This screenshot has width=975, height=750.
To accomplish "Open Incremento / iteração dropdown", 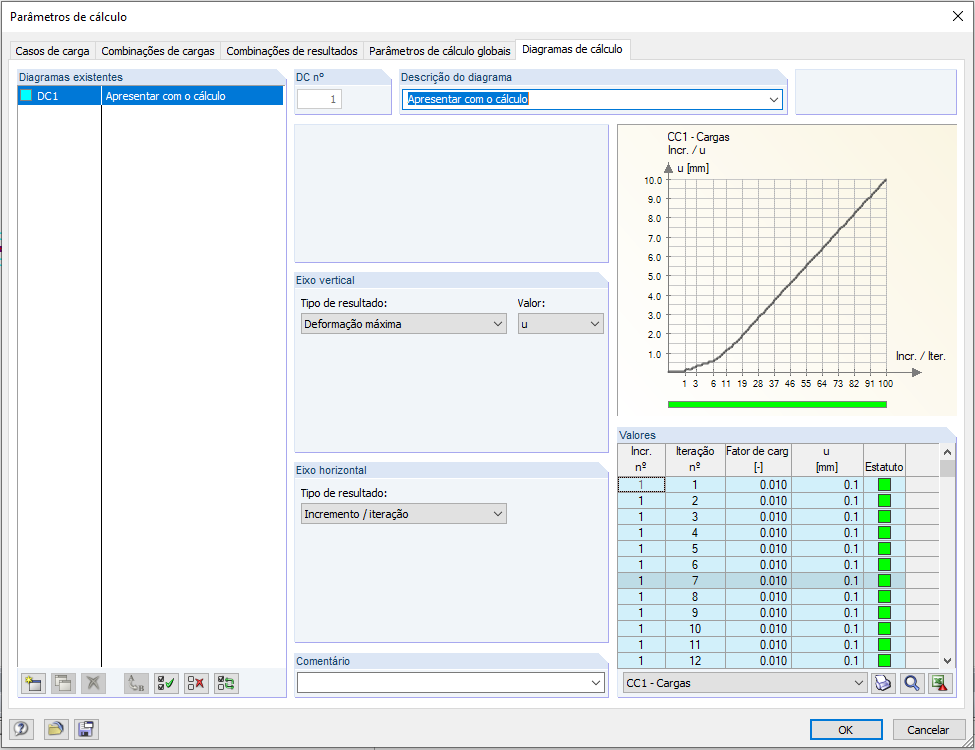I will click(x=404, y=514).
